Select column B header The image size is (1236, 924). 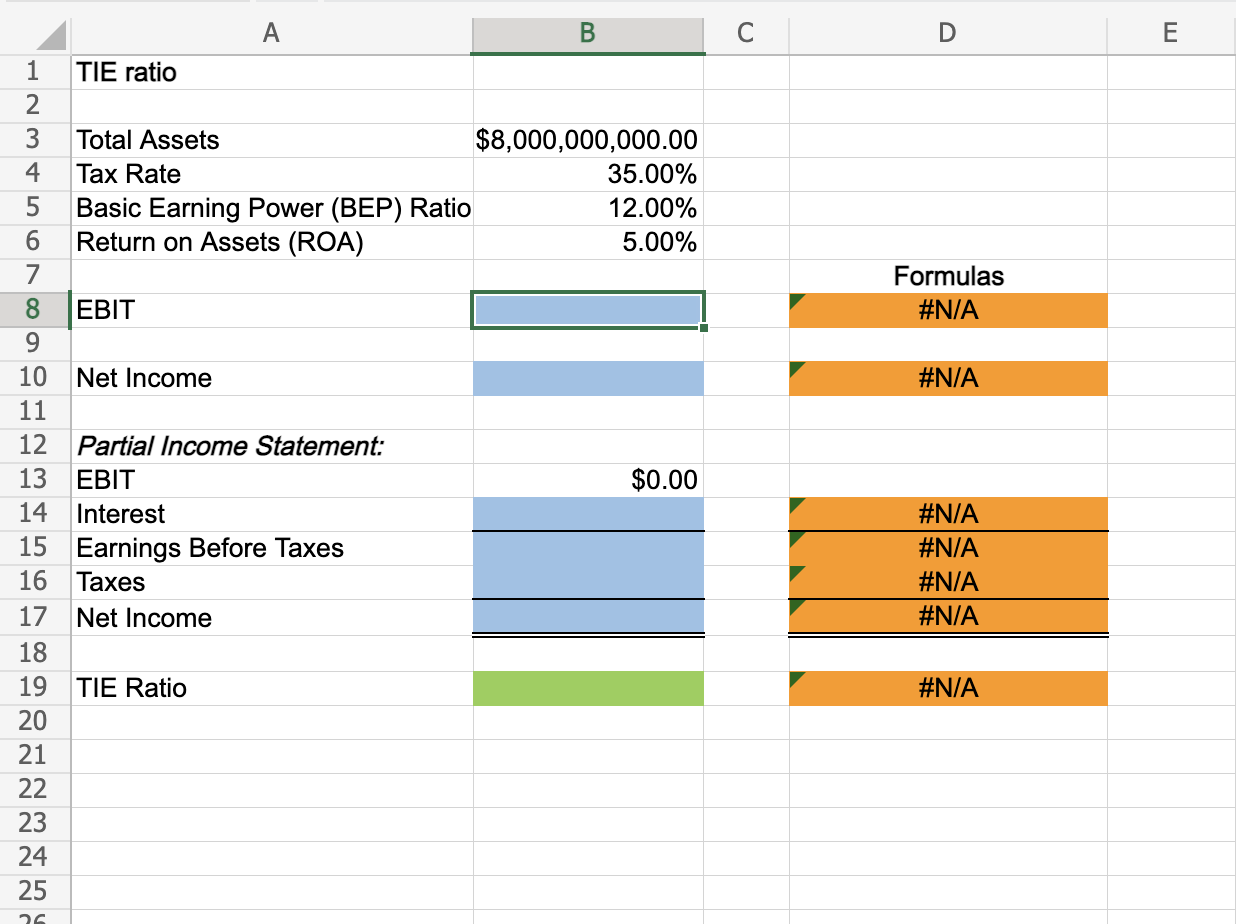click(587, 33)
